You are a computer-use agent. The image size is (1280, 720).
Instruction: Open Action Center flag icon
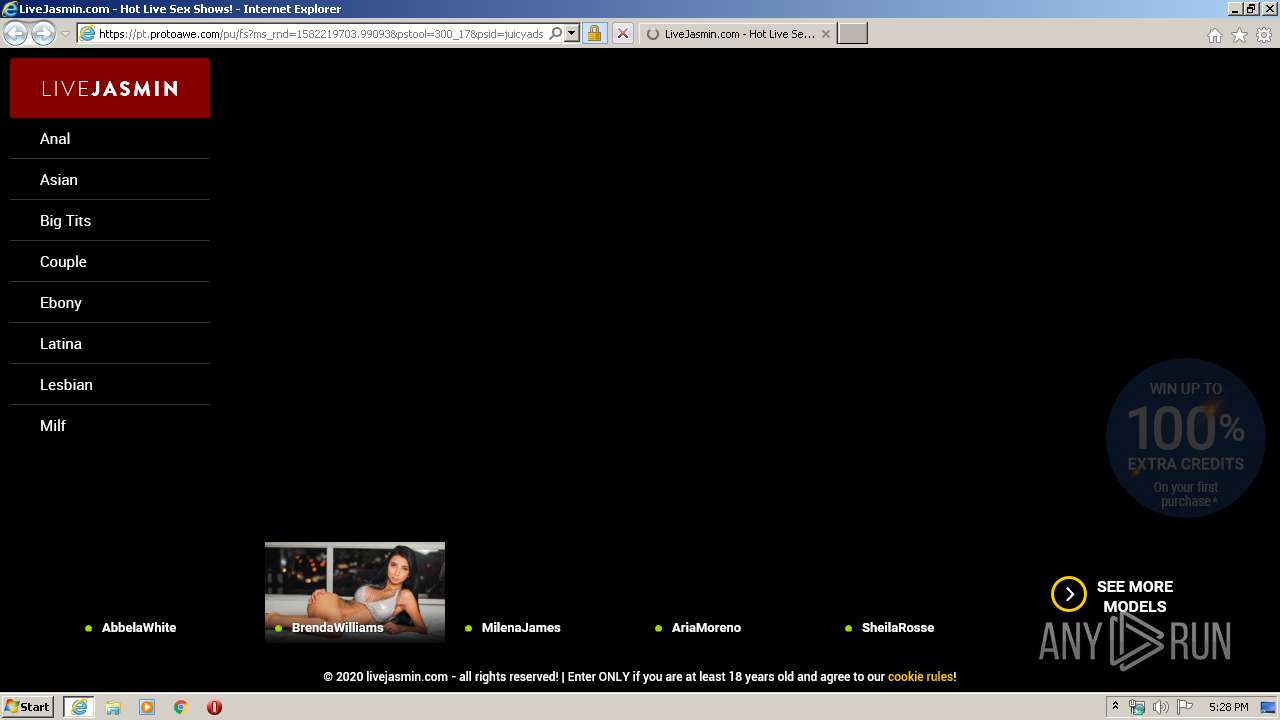click(x=1185, y=707)
